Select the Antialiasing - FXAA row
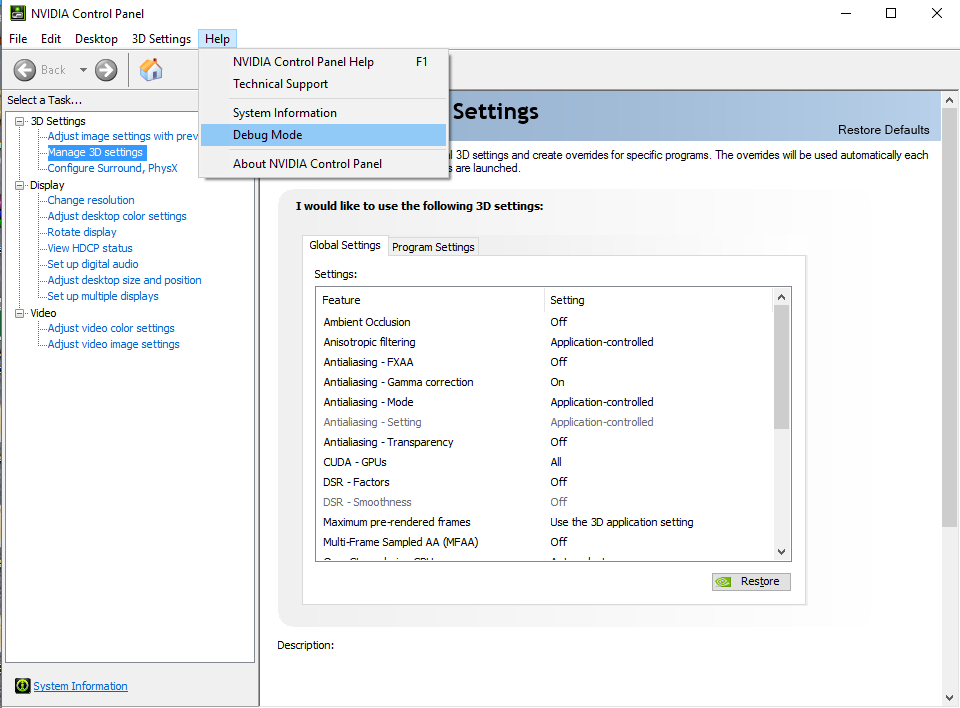The image size is (960, 708). pos(545,362)
